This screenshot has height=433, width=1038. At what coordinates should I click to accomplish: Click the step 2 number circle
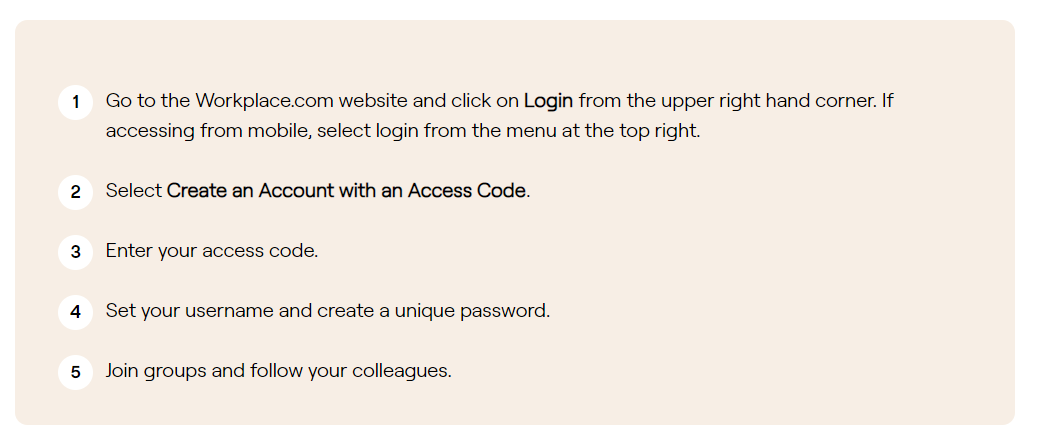coord(75,192)
